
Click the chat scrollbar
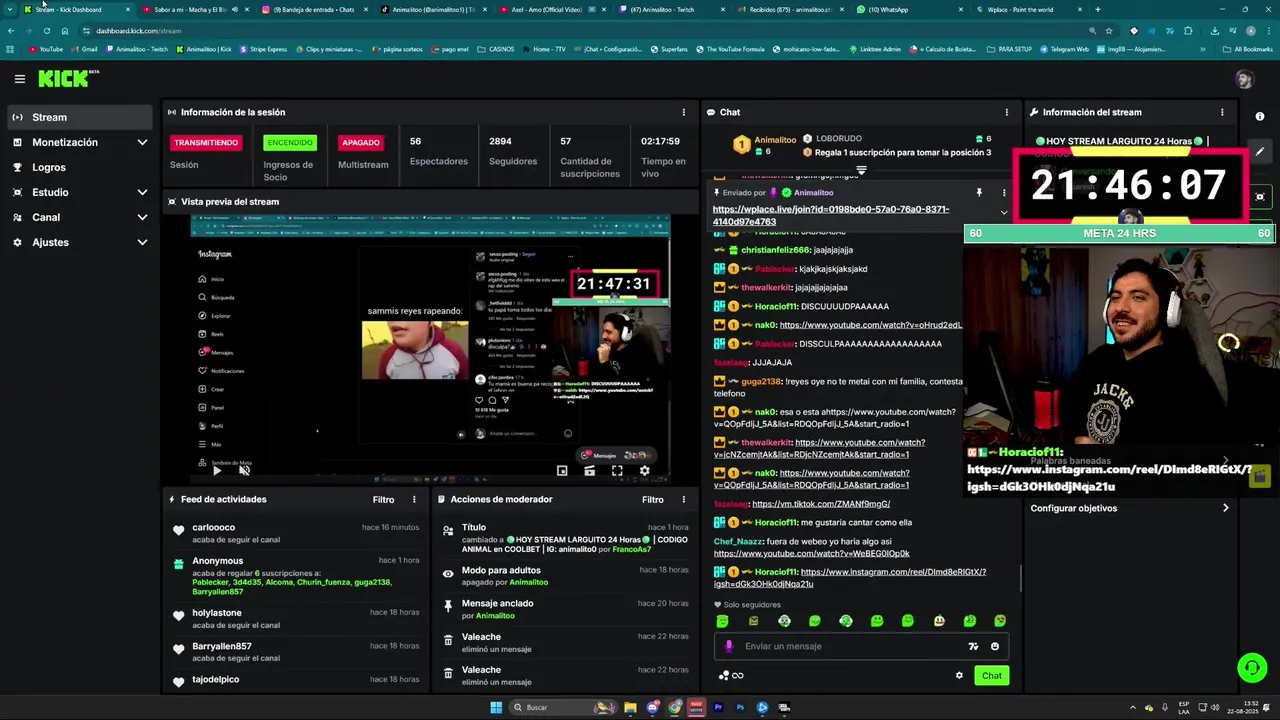coord(1020,578)
